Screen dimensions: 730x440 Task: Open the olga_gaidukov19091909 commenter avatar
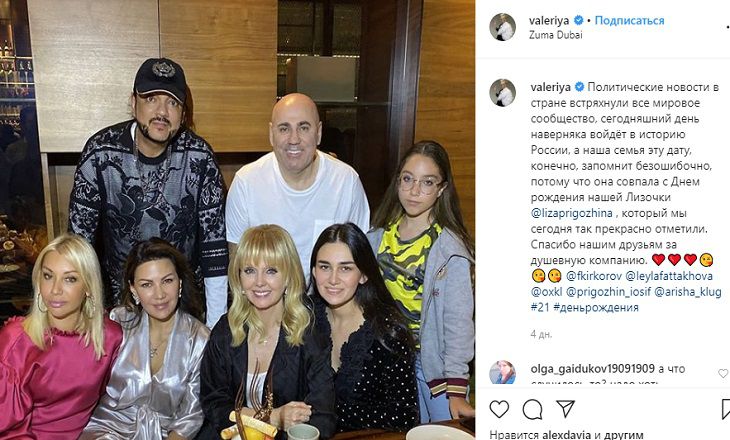502,372
